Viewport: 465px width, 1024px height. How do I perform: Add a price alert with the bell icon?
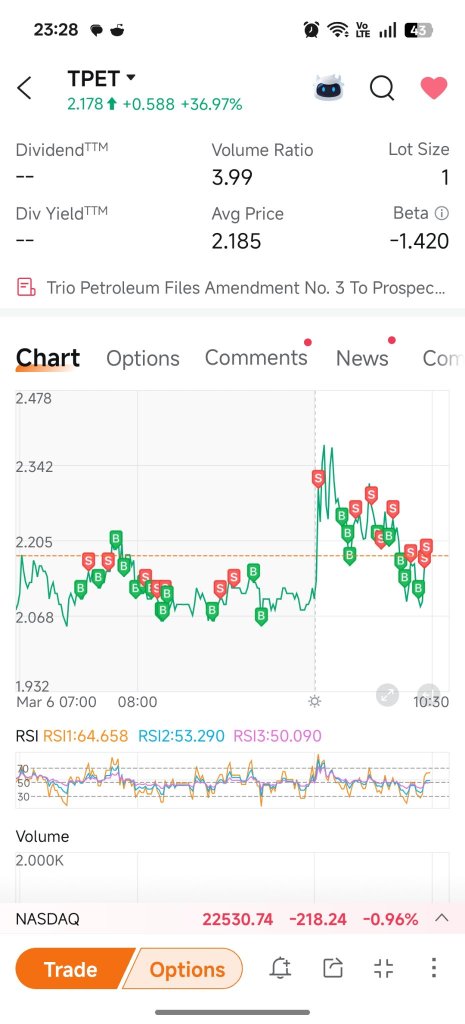[x=280, y=968]
